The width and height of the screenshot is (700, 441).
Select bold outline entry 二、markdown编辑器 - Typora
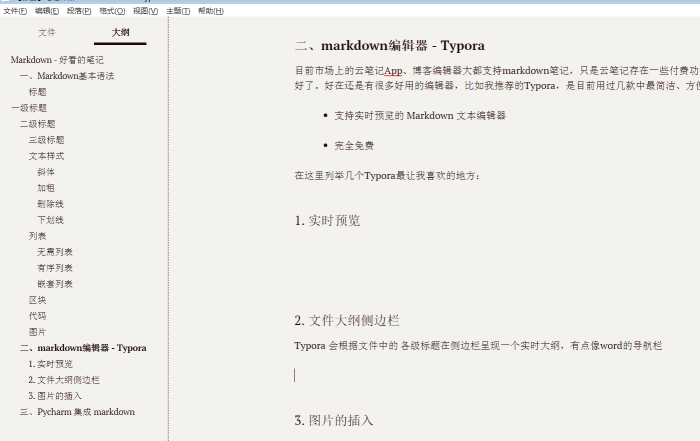(83, 348)
